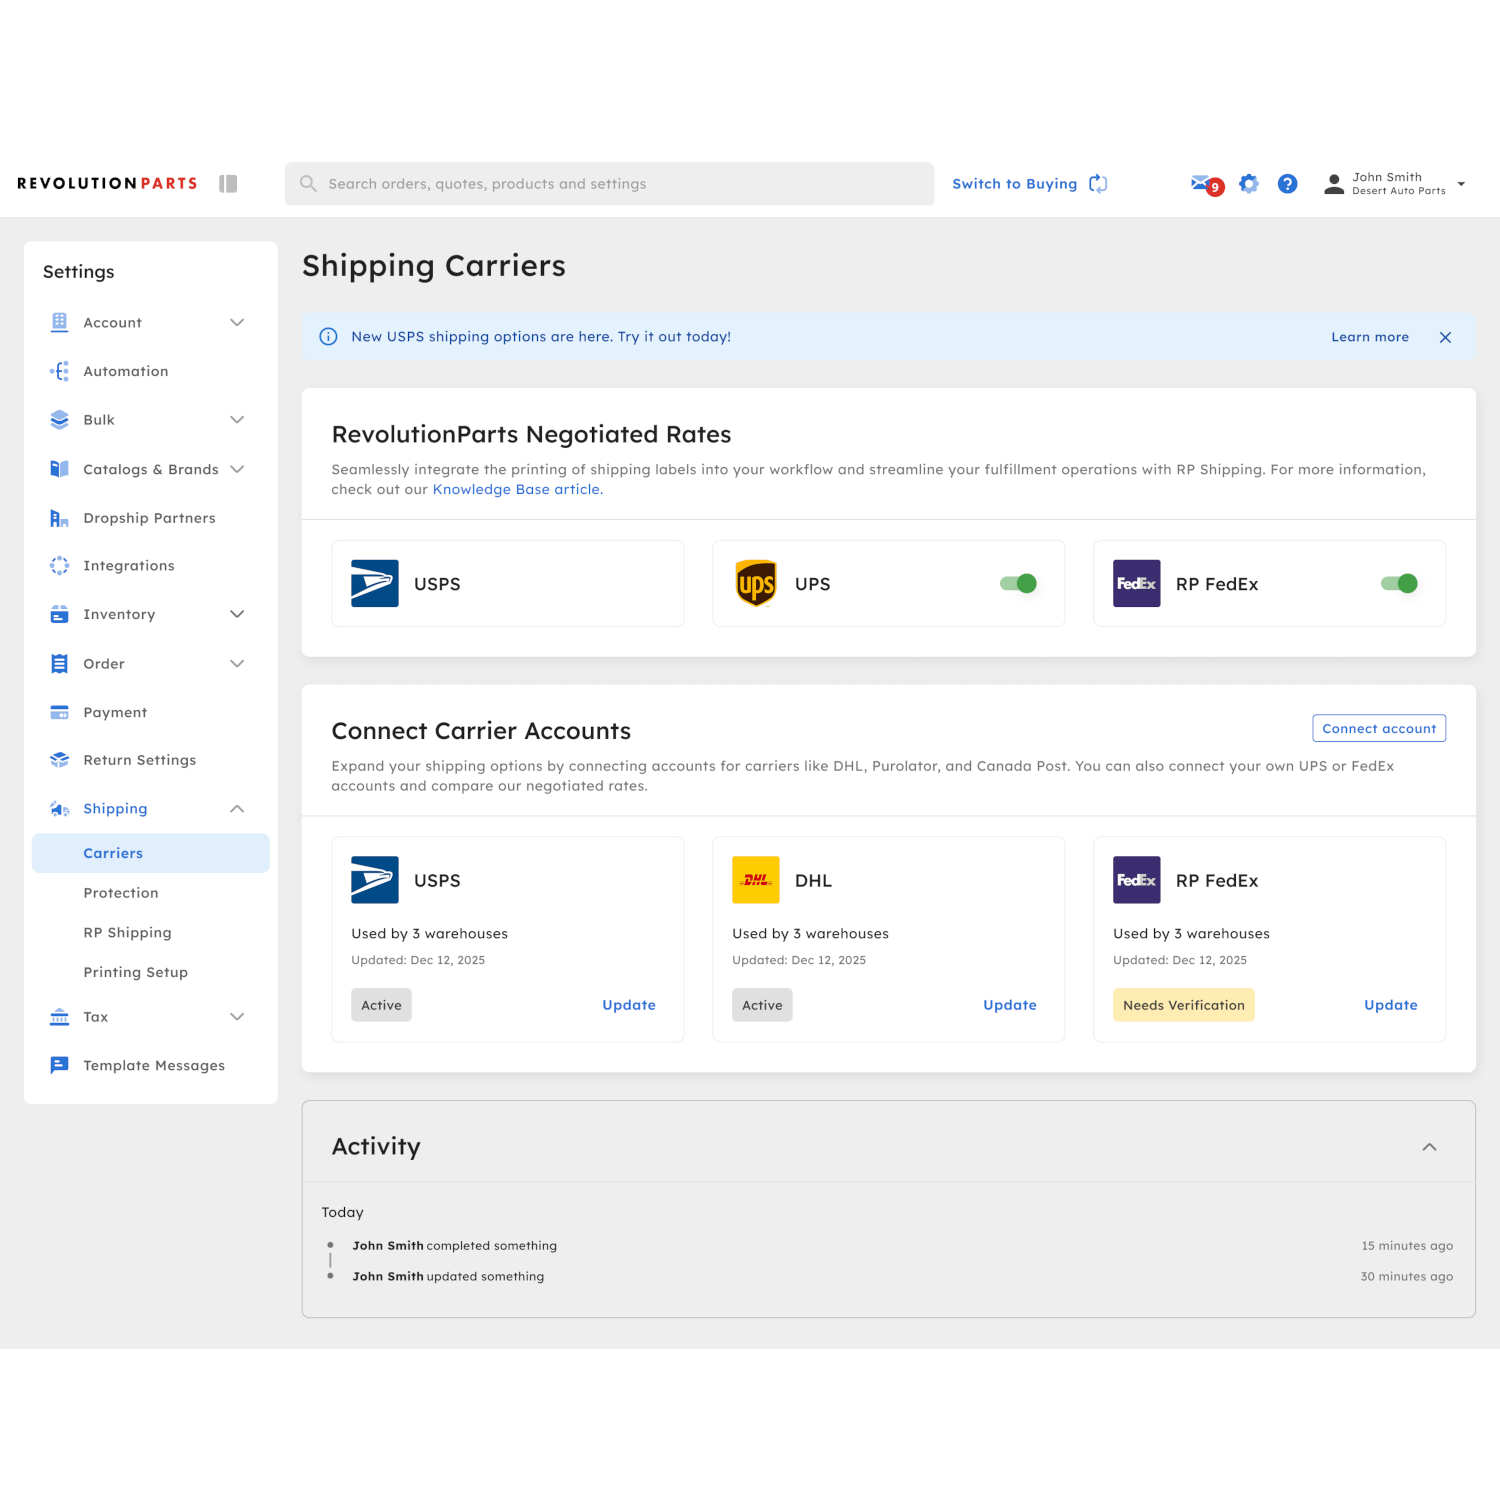The image size is (1500, 1500).
Task: Click Update on the RP FedEx card
Action: pyautogui.click(x=1391, y=1005)
